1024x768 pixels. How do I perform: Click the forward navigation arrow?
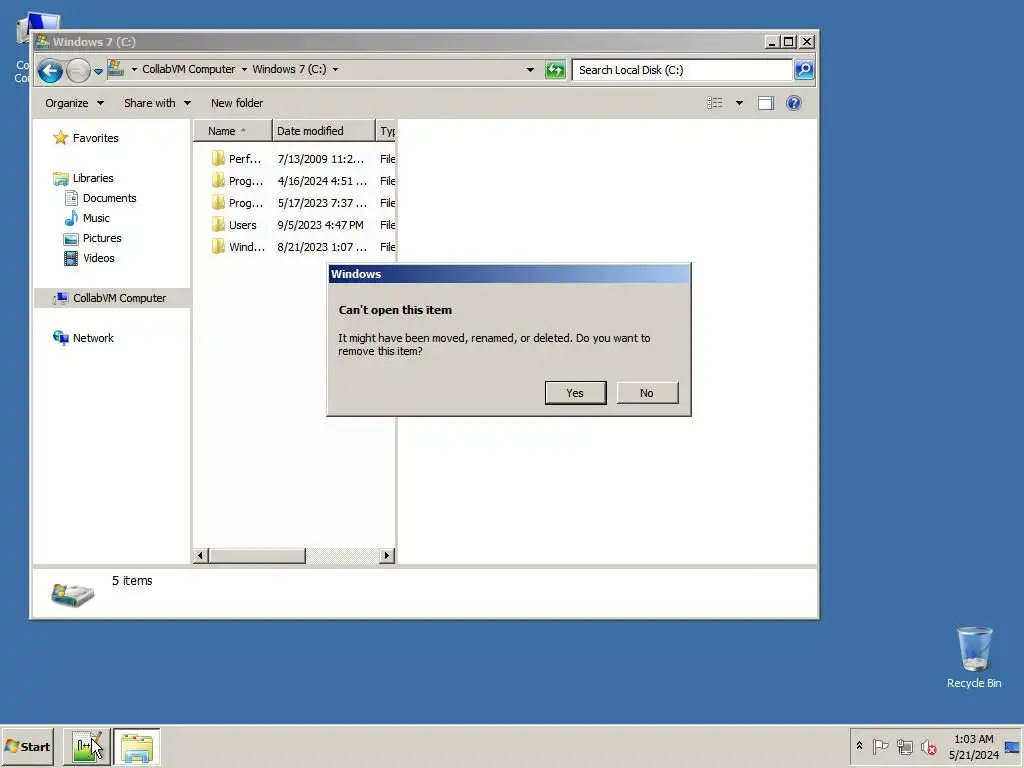78,71
